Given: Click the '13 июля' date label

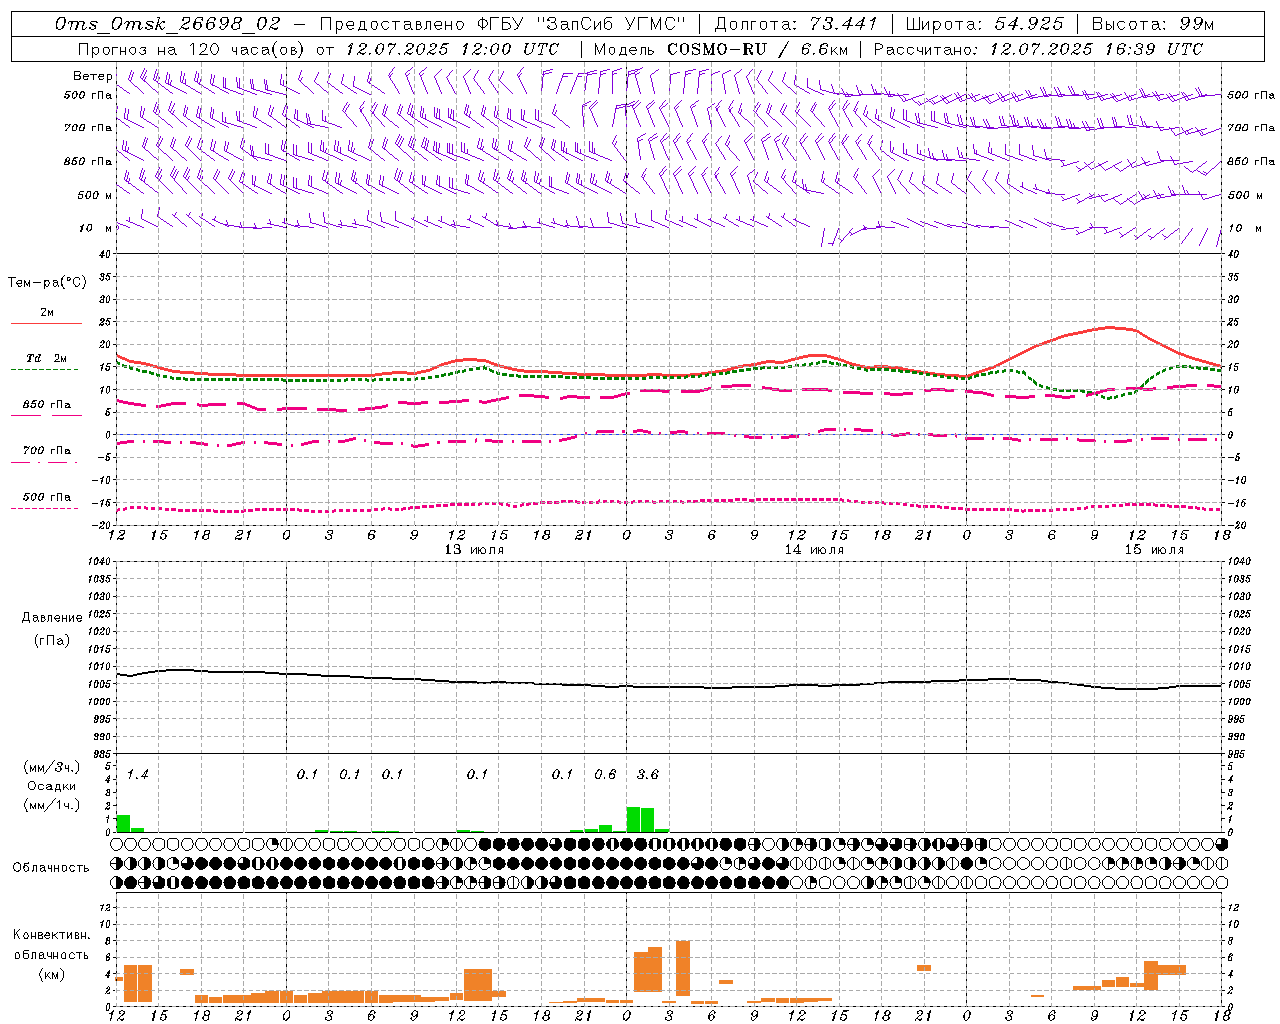Looking at the screenshot, I should pyautogui.click(x=475, y=550).
